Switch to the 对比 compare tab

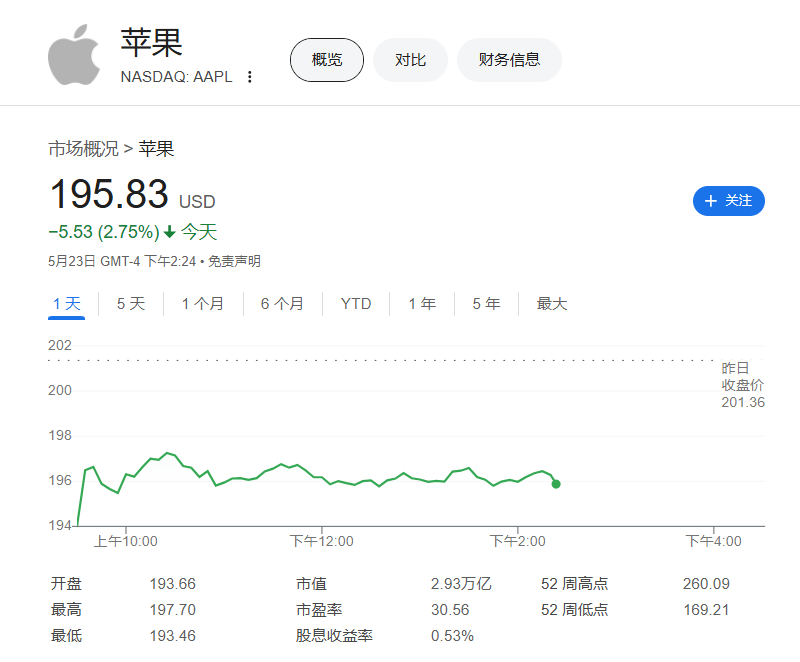[410, 60]
